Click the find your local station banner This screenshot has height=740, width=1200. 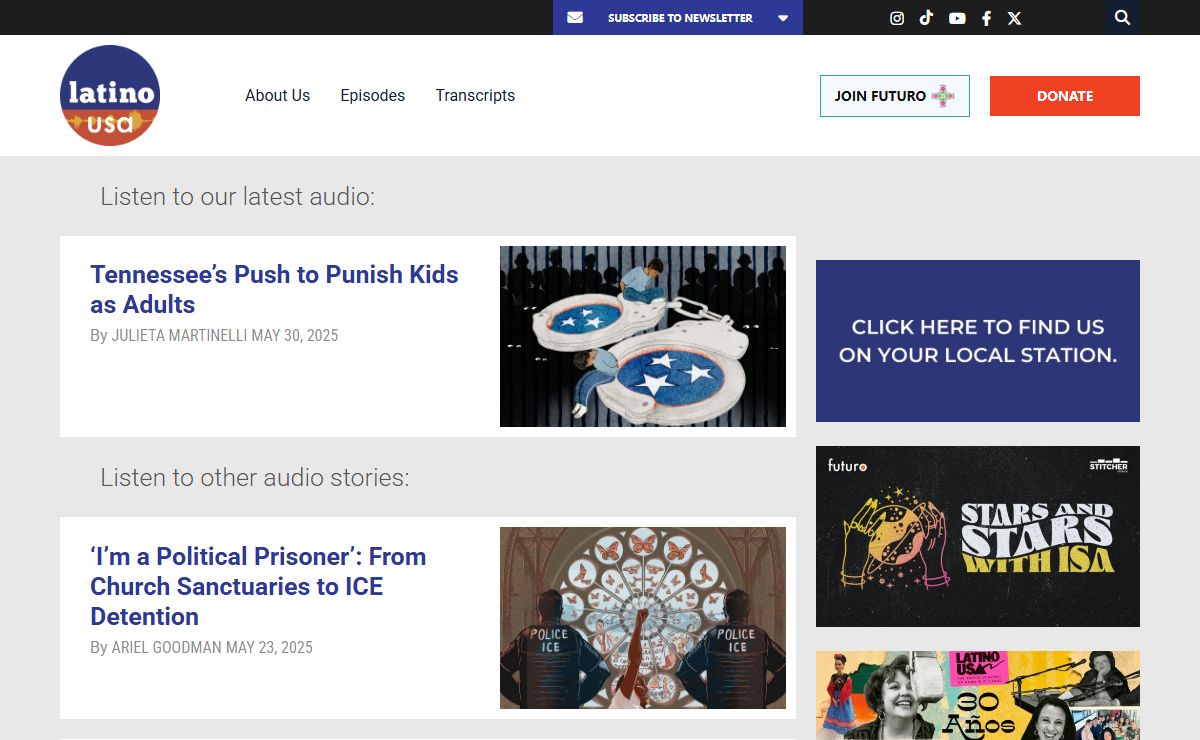pos(978,341)
